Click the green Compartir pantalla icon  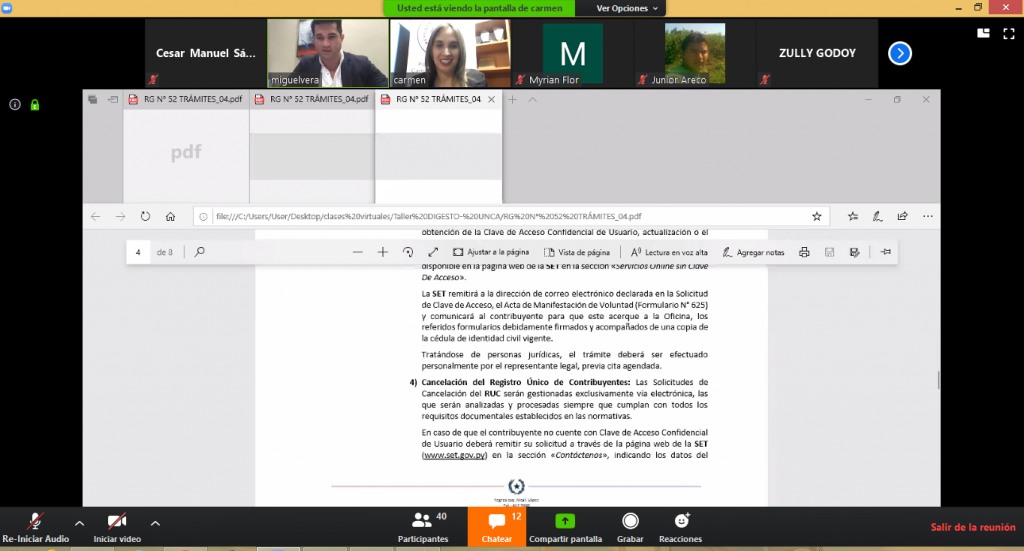[x=565, y=521]
